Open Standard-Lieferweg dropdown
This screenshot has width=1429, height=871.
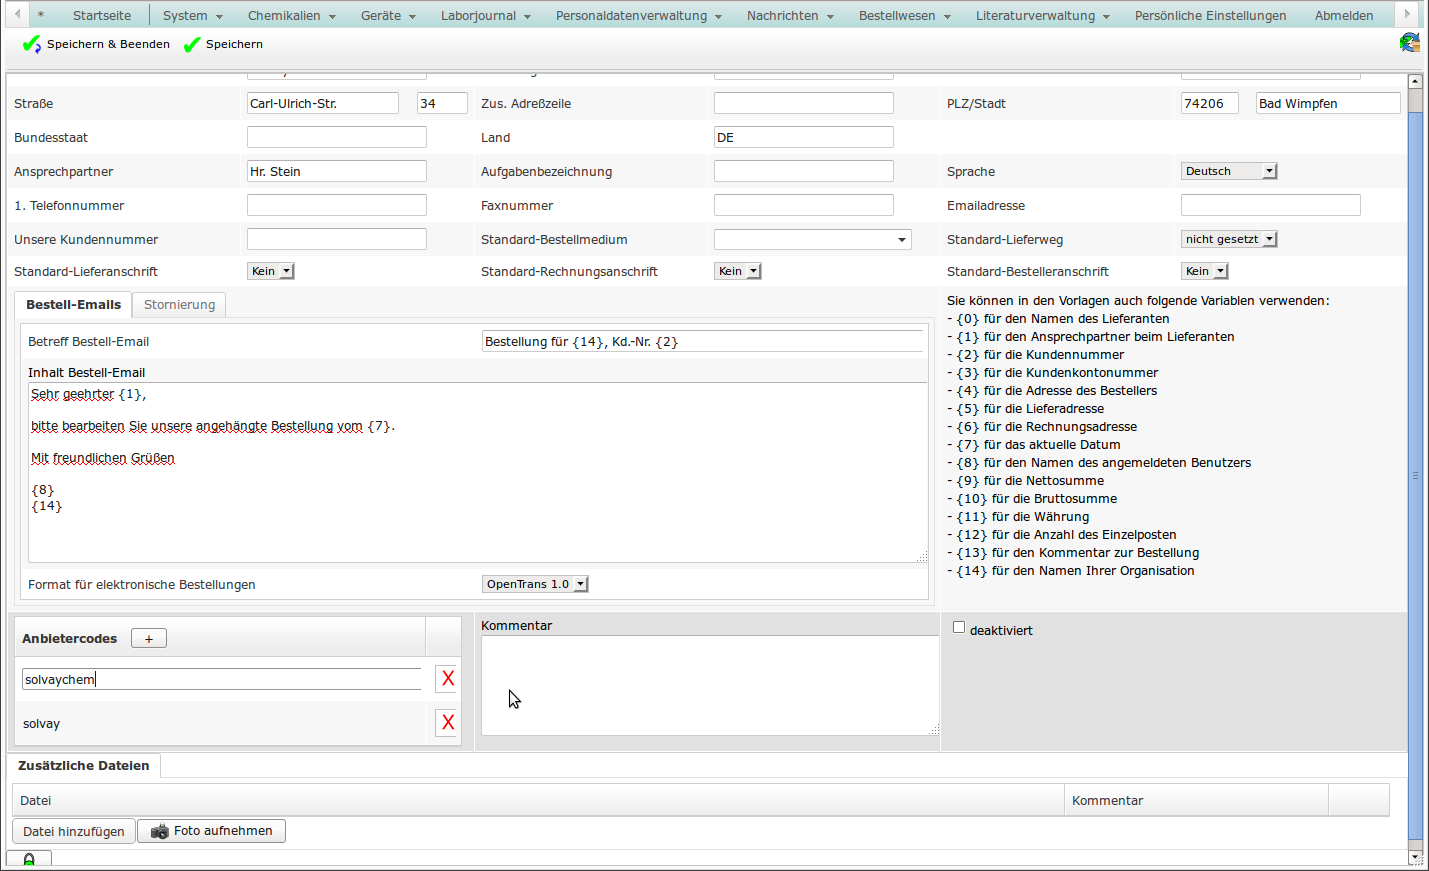tap(1228, 239)
